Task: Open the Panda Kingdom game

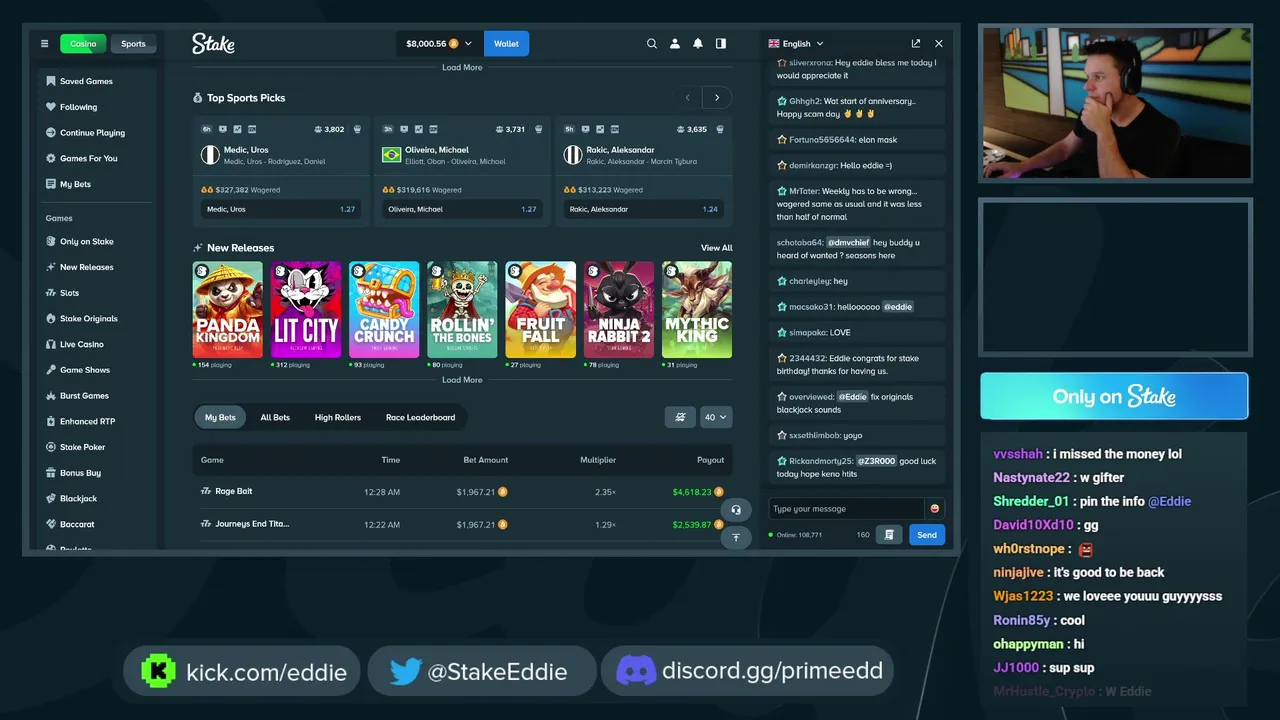Action: pyautogui.click(x=228, y=310)
